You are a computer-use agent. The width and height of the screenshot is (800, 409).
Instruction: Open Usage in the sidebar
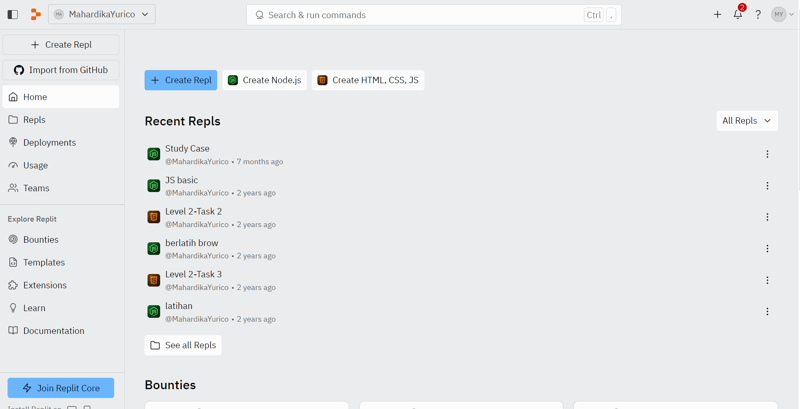point(61,165)
